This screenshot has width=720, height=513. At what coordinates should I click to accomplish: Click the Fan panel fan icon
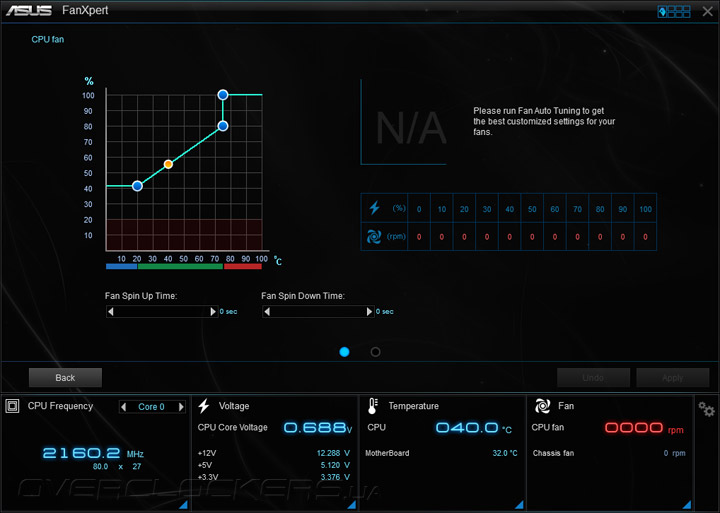point(542,406)
